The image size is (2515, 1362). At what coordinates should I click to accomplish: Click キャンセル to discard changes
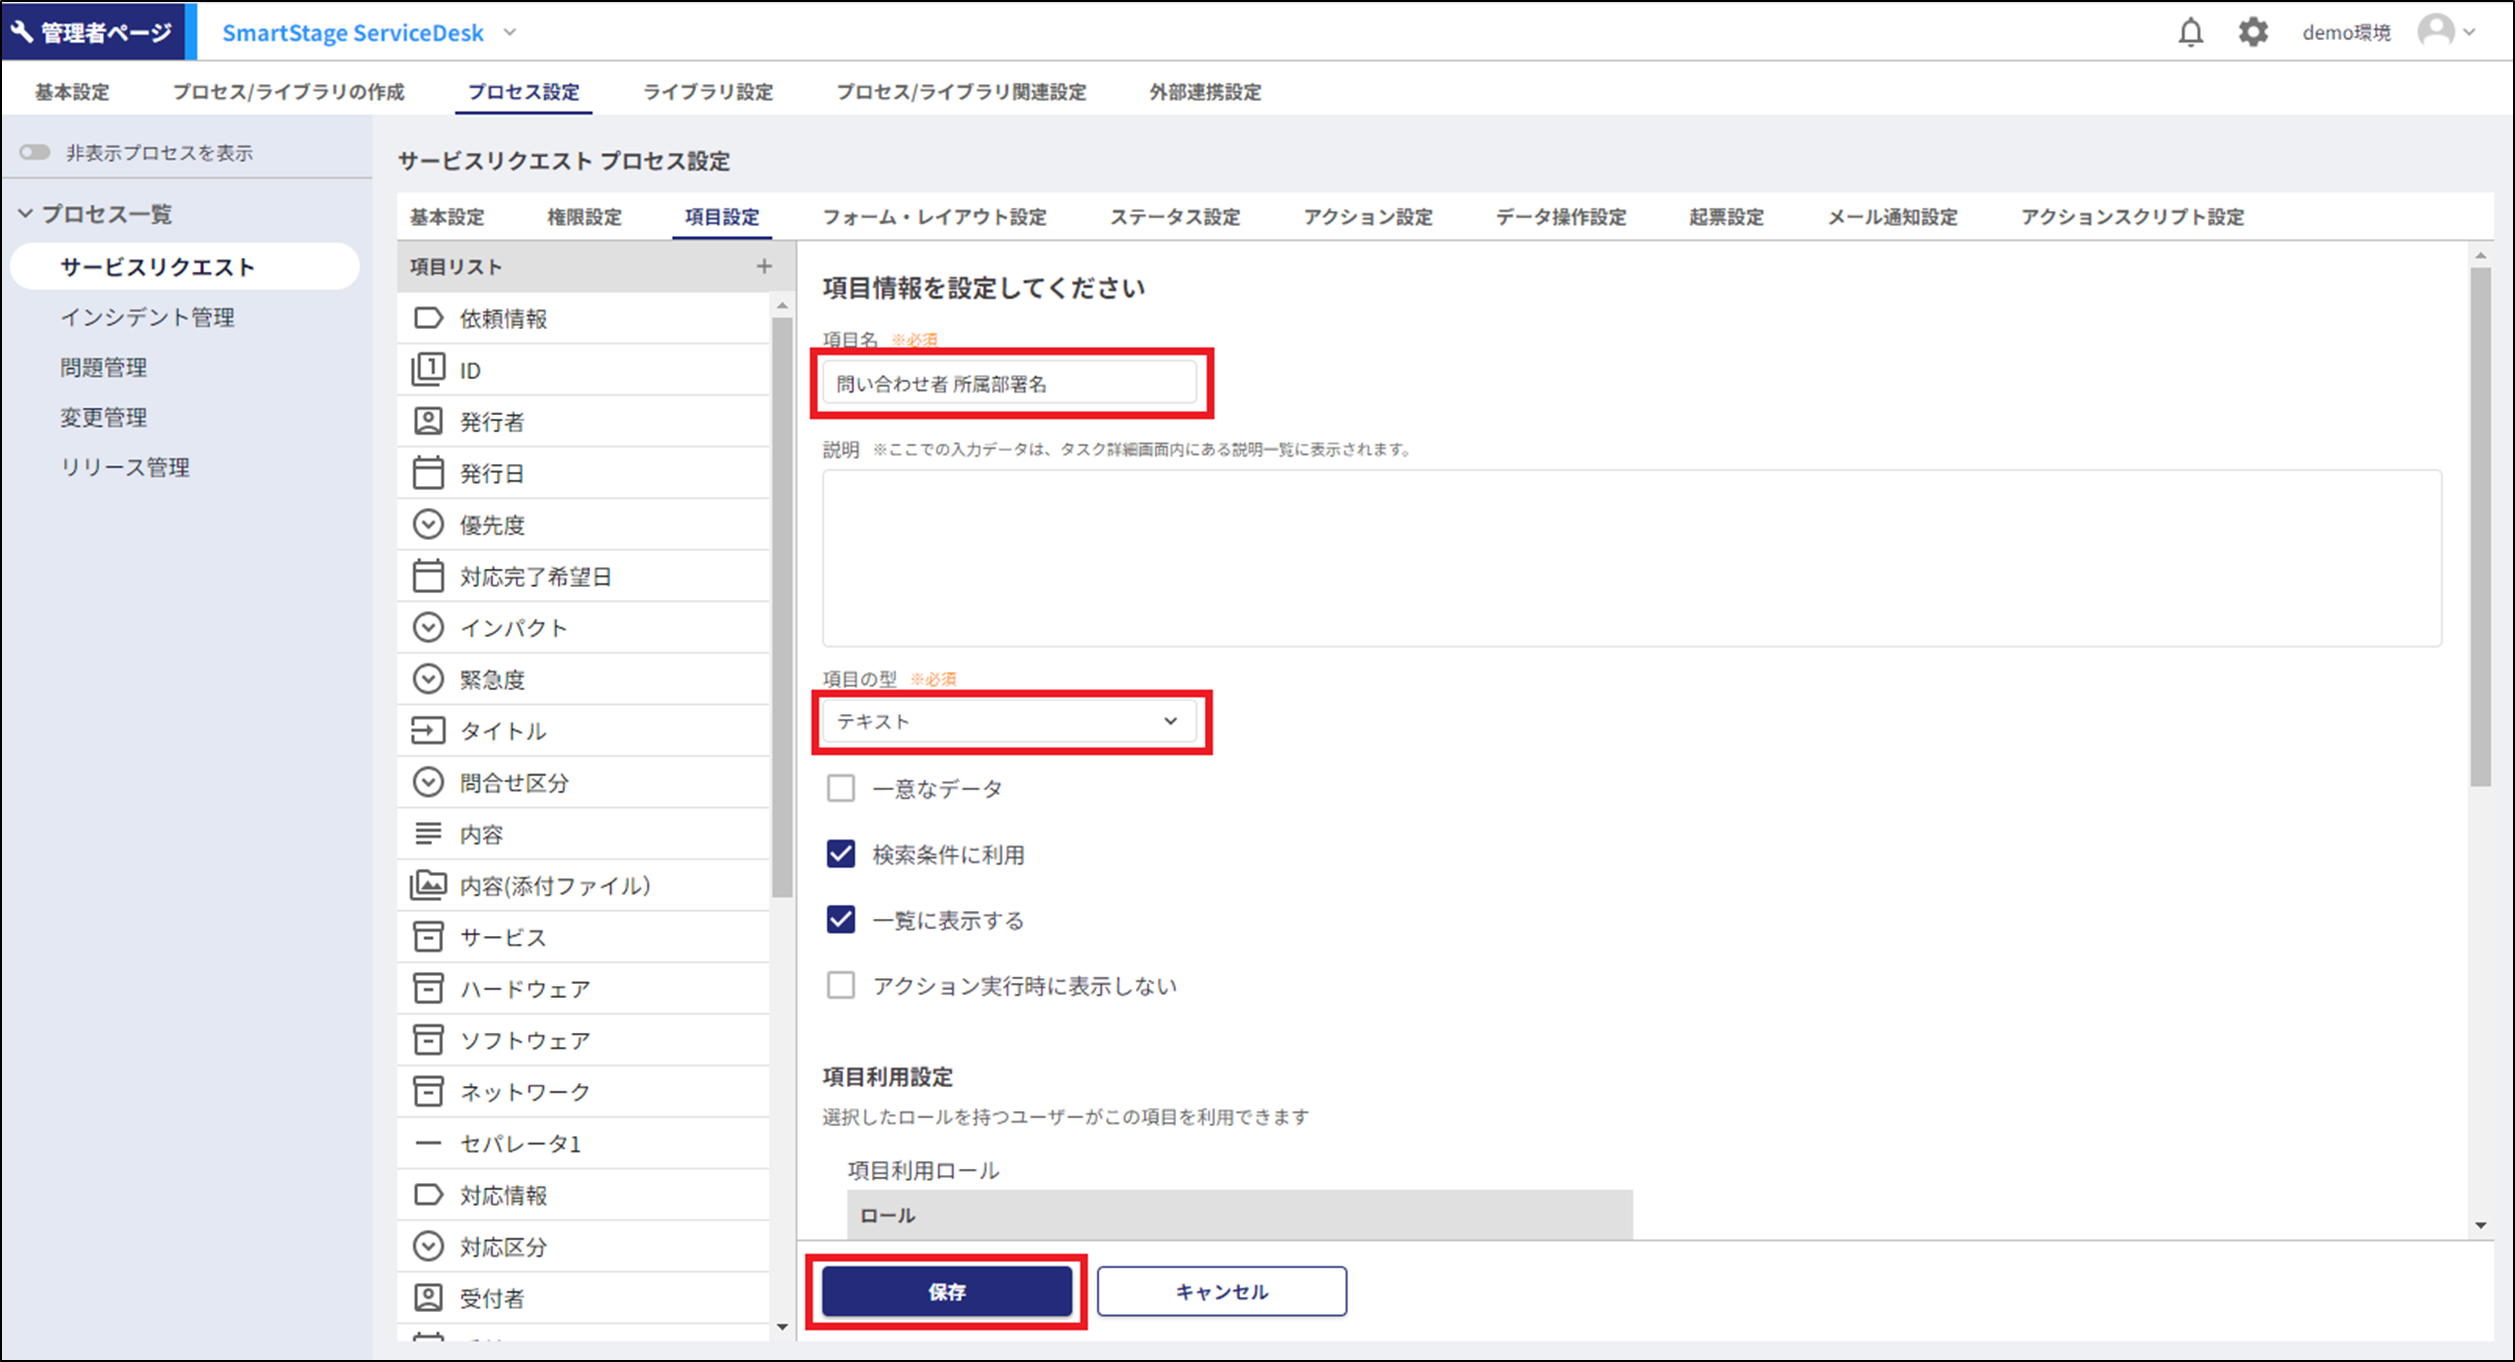click(x=1221, y=1291)
